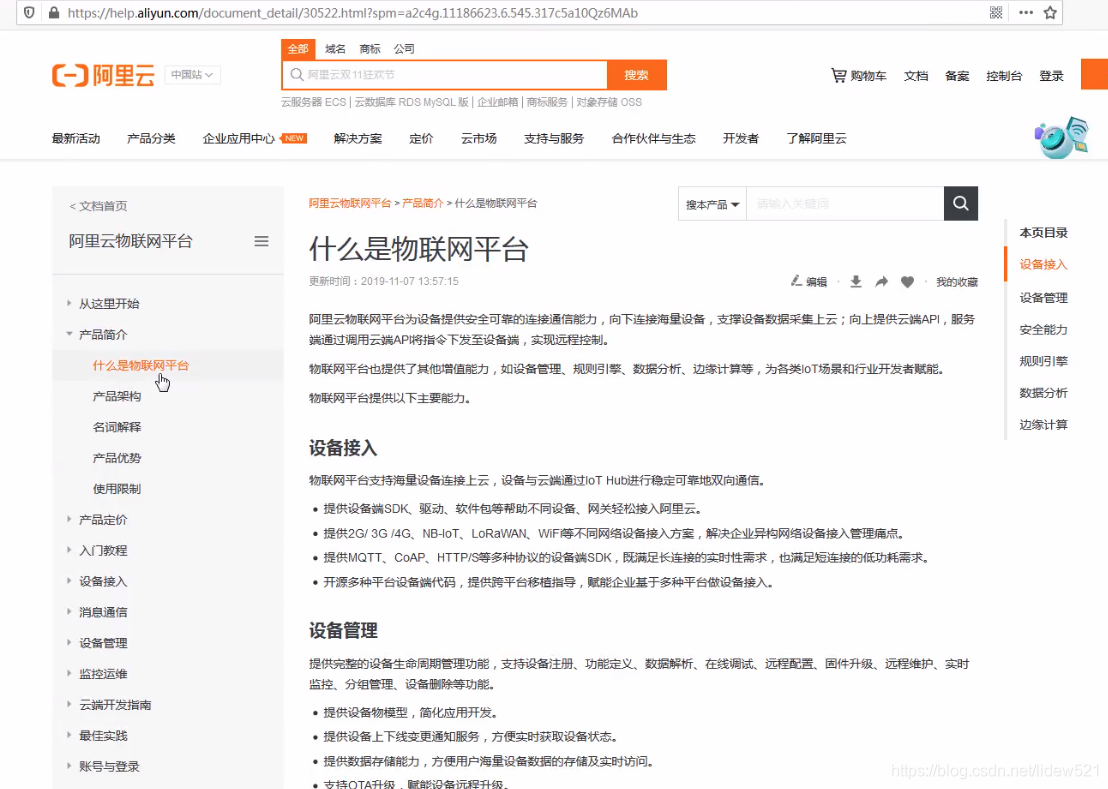Open the 支持与服务 nav menu

tap(554, 138)
